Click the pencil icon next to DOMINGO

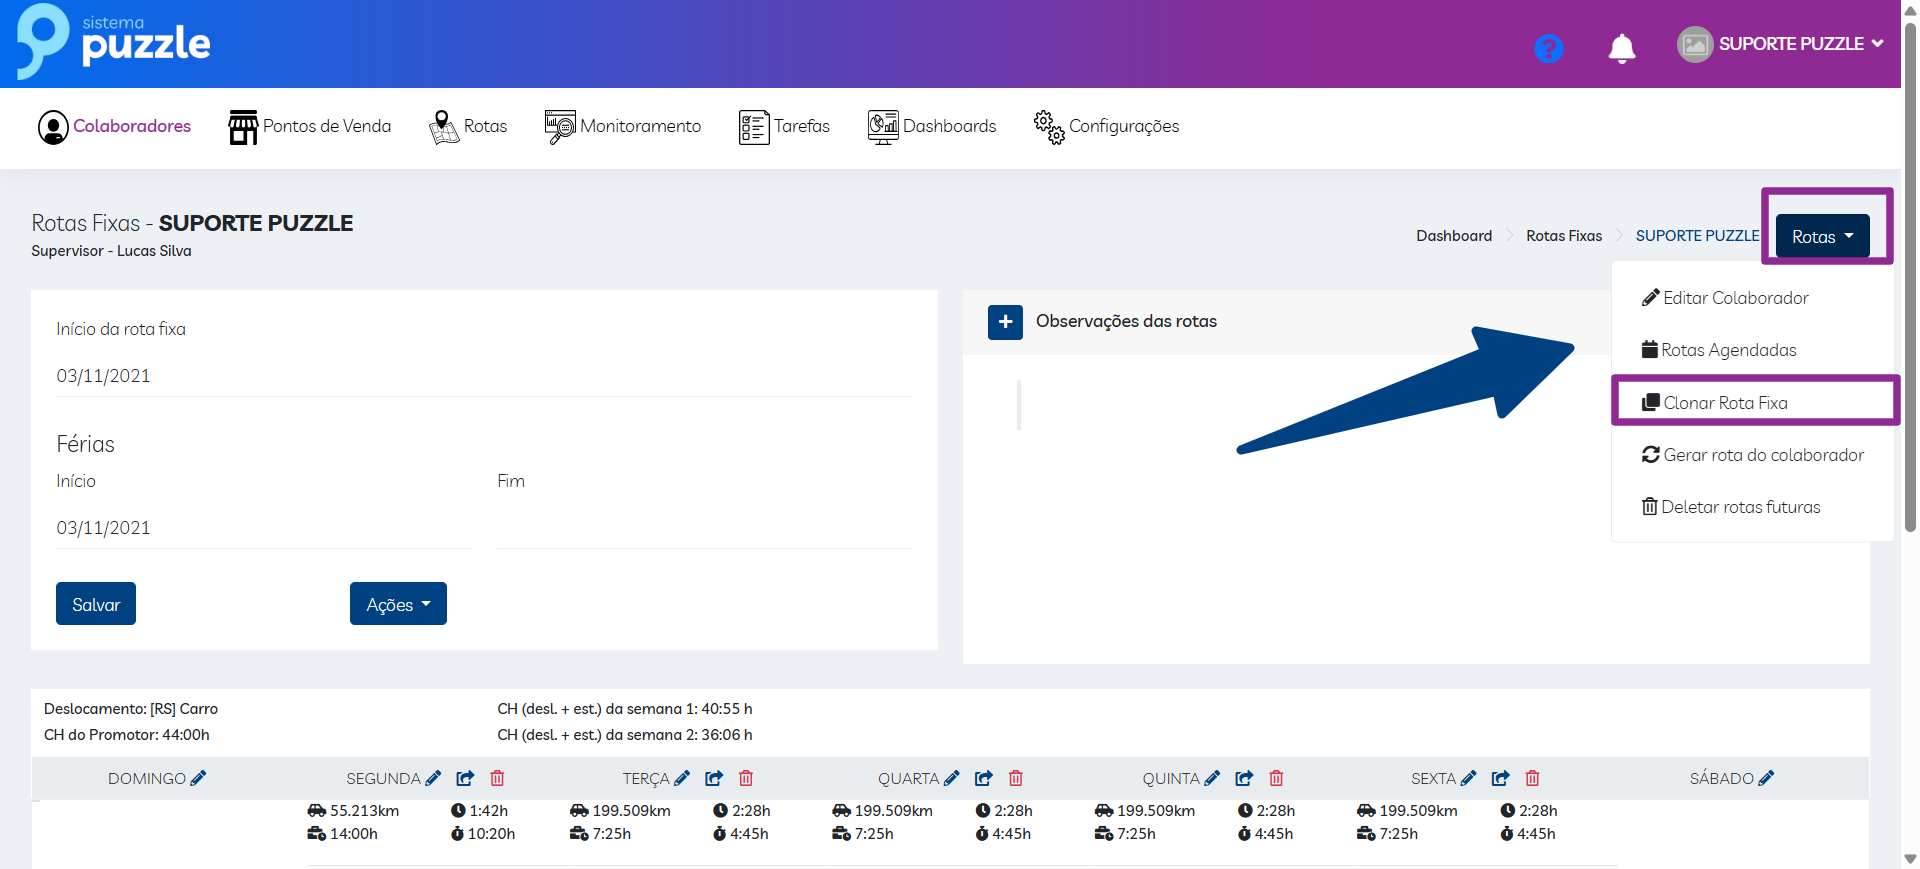pos(198,778)
